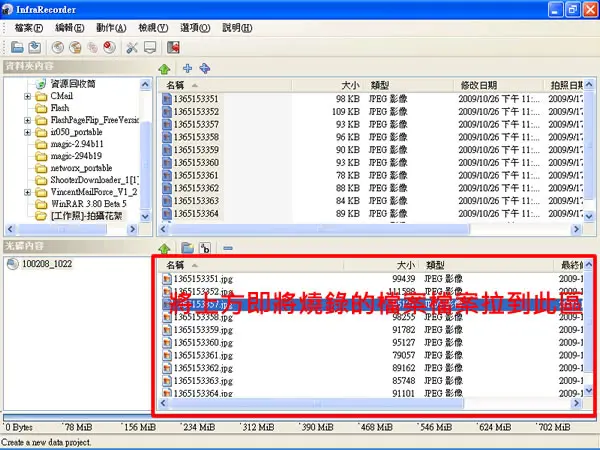
Task: Click the open project folder toolbar icon
Action: tap(17, 47)
